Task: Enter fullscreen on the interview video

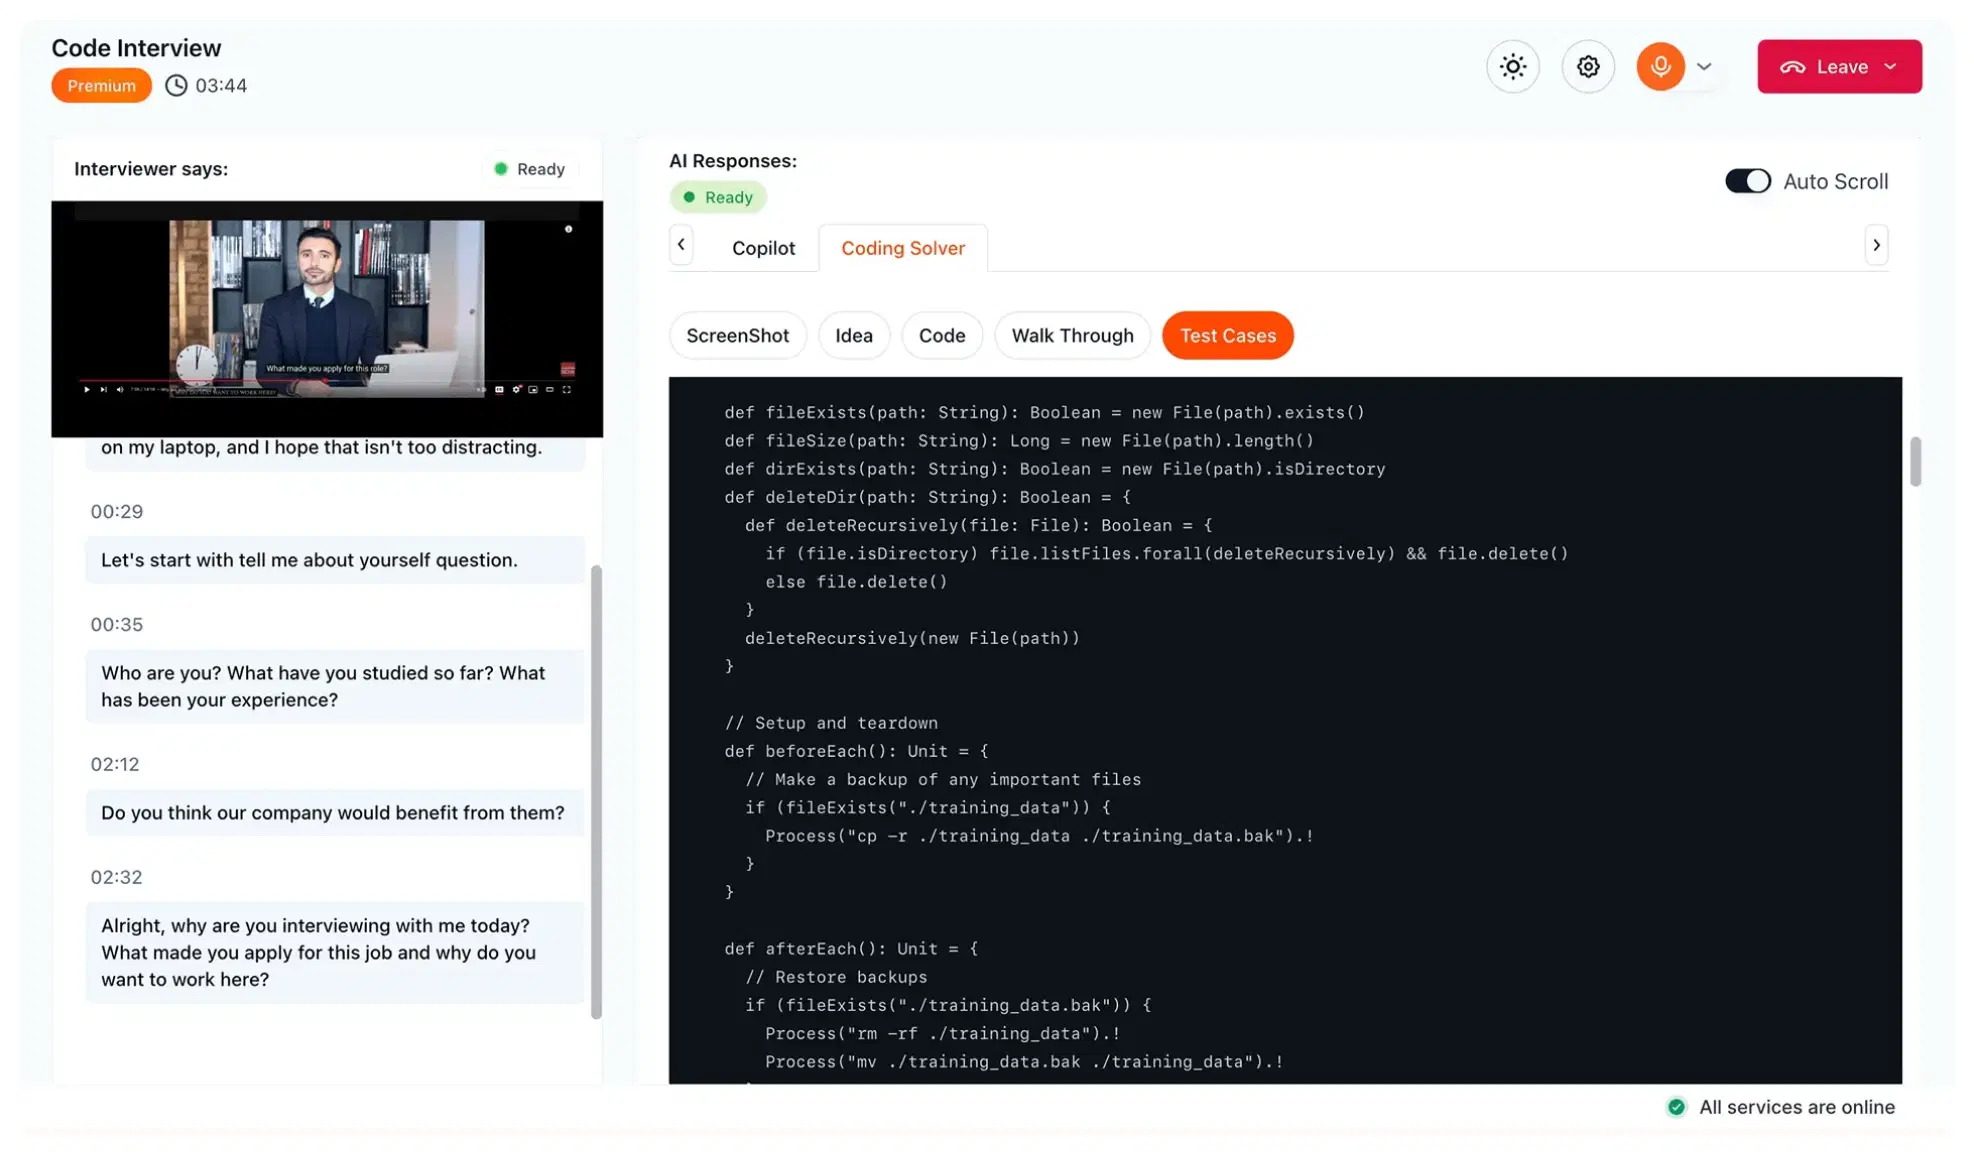Action: pos(568,390)
